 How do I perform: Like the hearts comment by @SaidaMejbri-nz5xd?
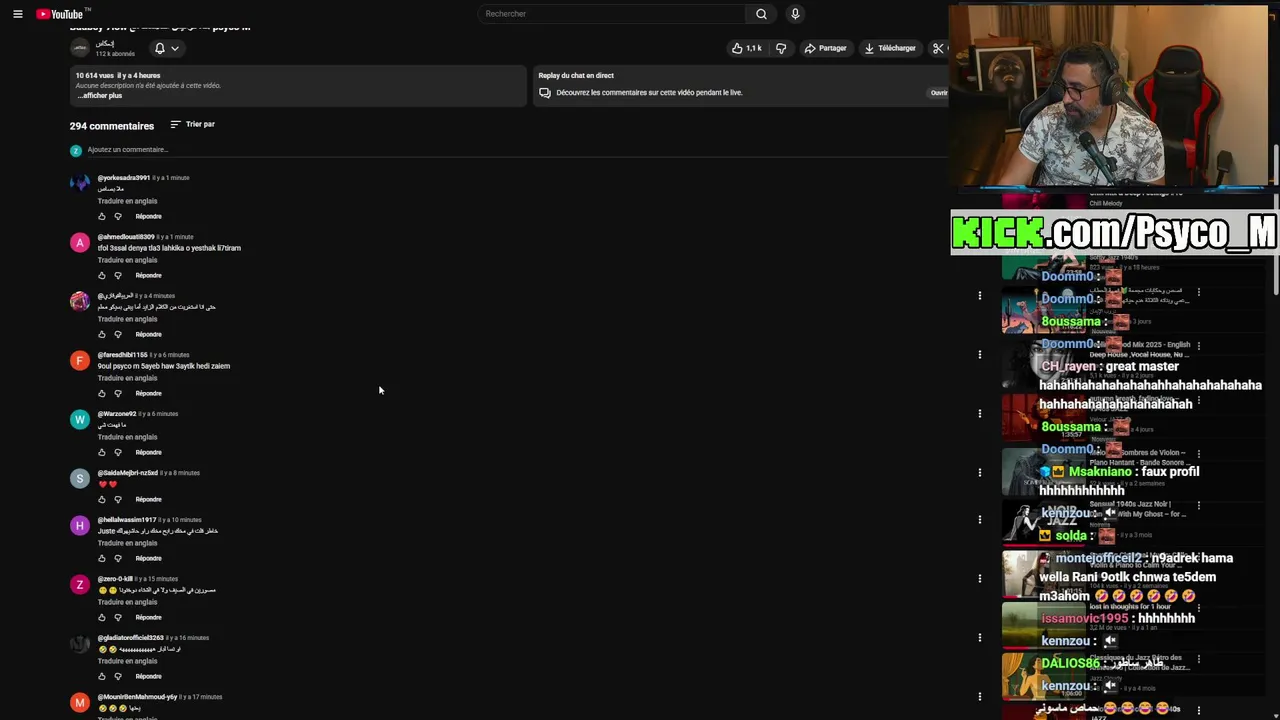pos(102,499)
